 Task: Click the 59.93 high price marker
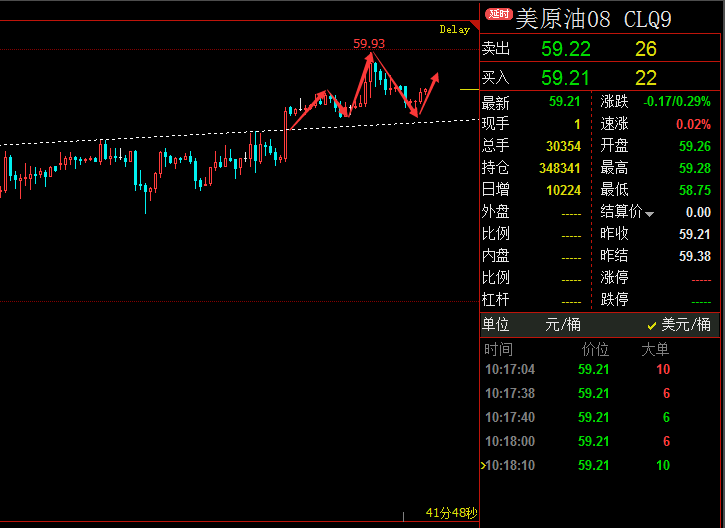coord(369,44)
